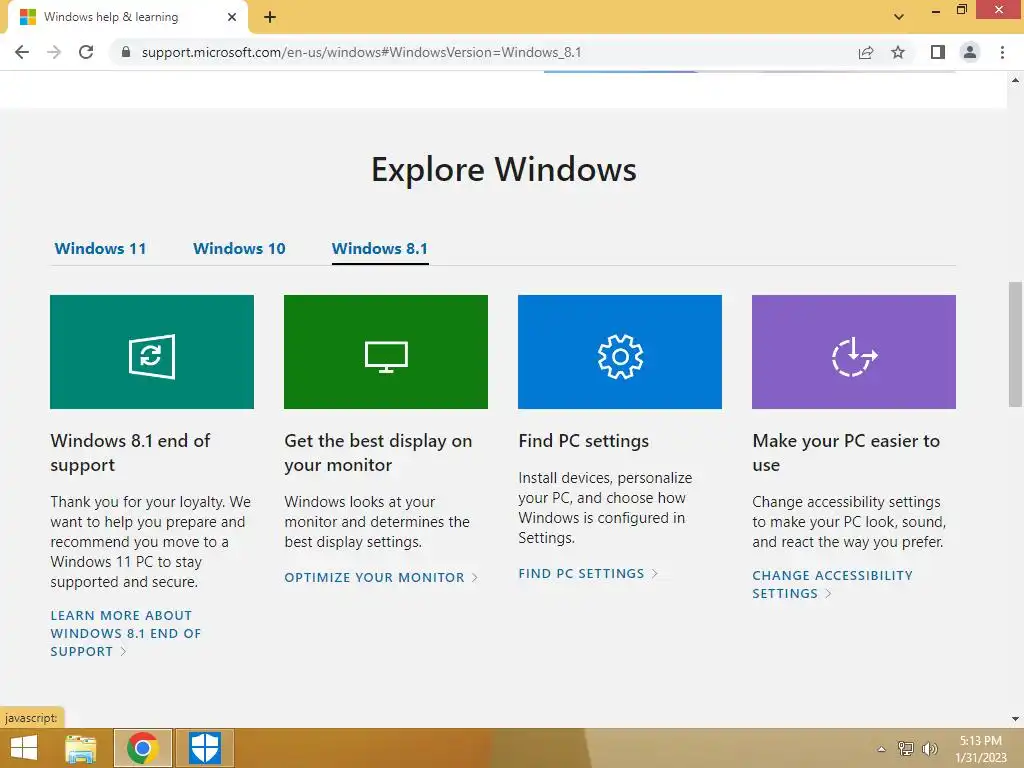Open Change Accessibility Settings link
This screenshot has height=768, width=1024.
pos(832,584)
